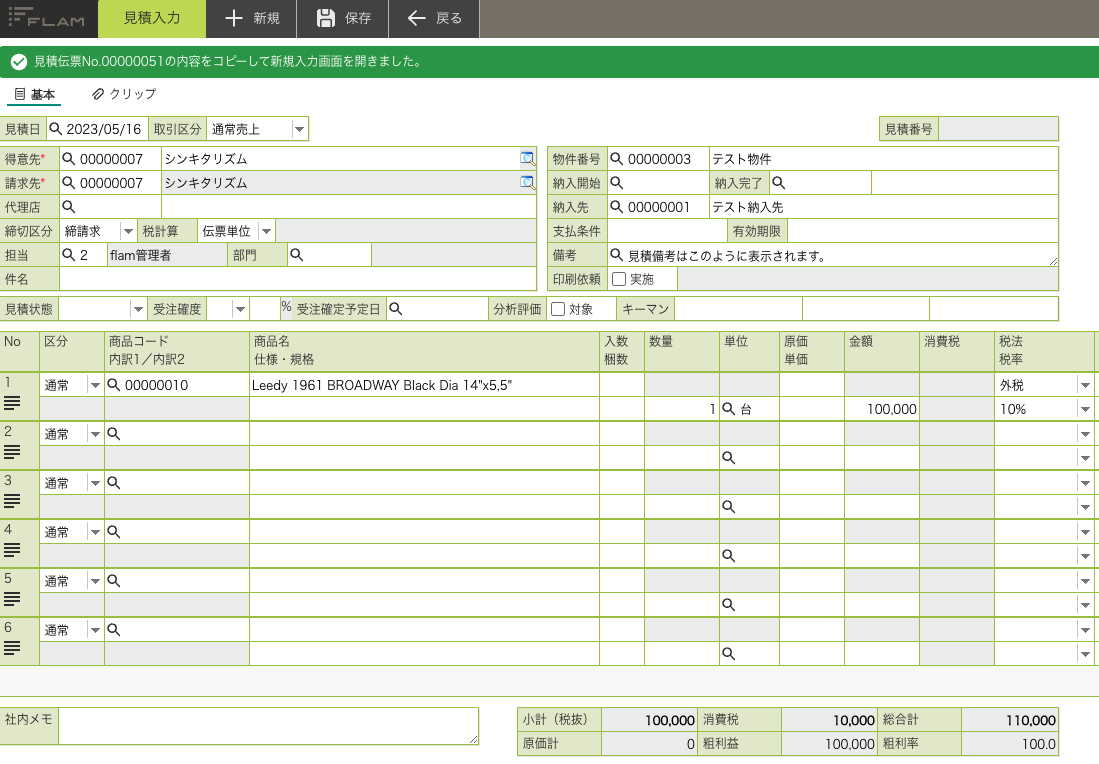
Task: Click the 100,000 amount in row 1
Action: click(x=882, y=409)
